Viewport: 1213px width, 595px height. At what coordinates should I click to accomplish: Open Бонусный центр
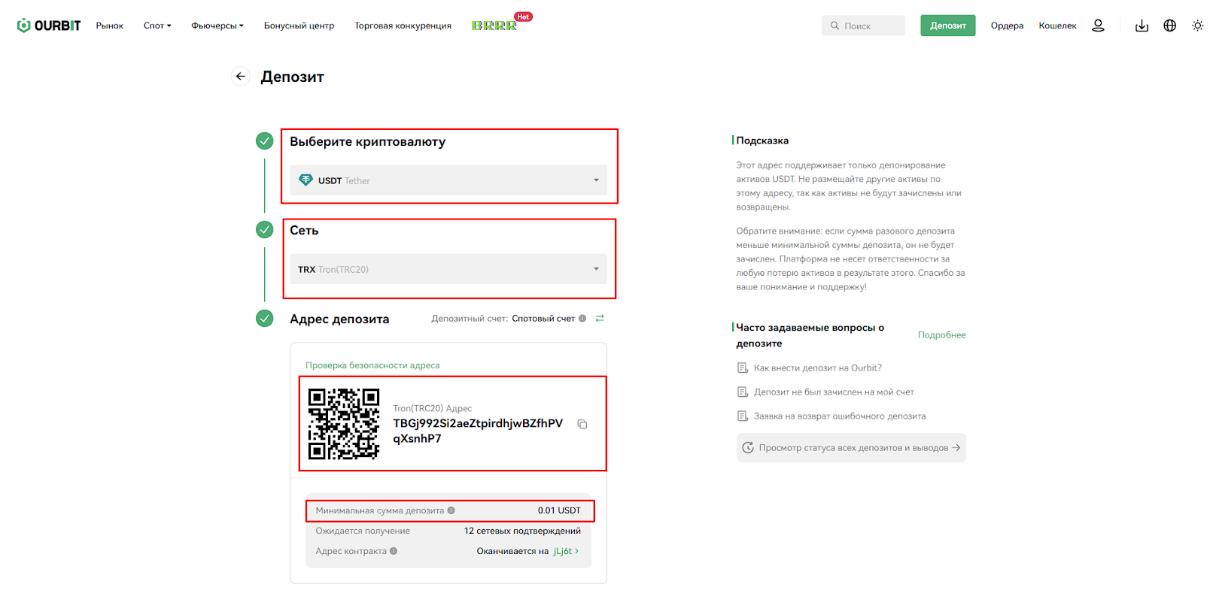tap(299, 26)
